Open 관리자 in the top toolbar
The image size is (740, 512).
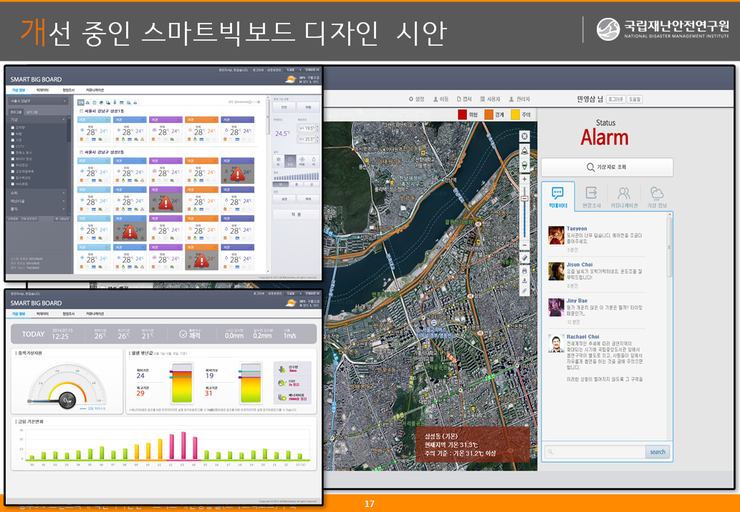coord(518,99)
